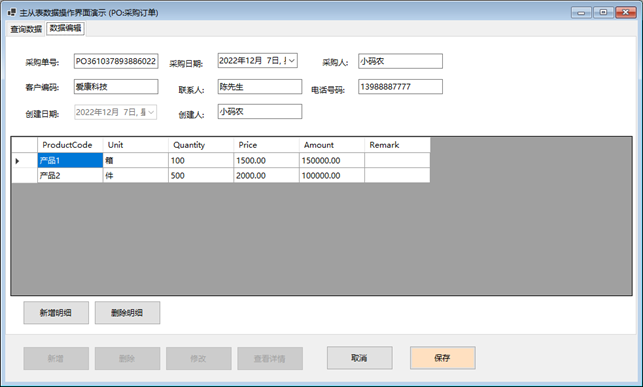The width and height of the screenshot is (643, 387).
Task: Click the Unit cell in 产品2 row
Action: pyautogui.click(x=136, y=175)
